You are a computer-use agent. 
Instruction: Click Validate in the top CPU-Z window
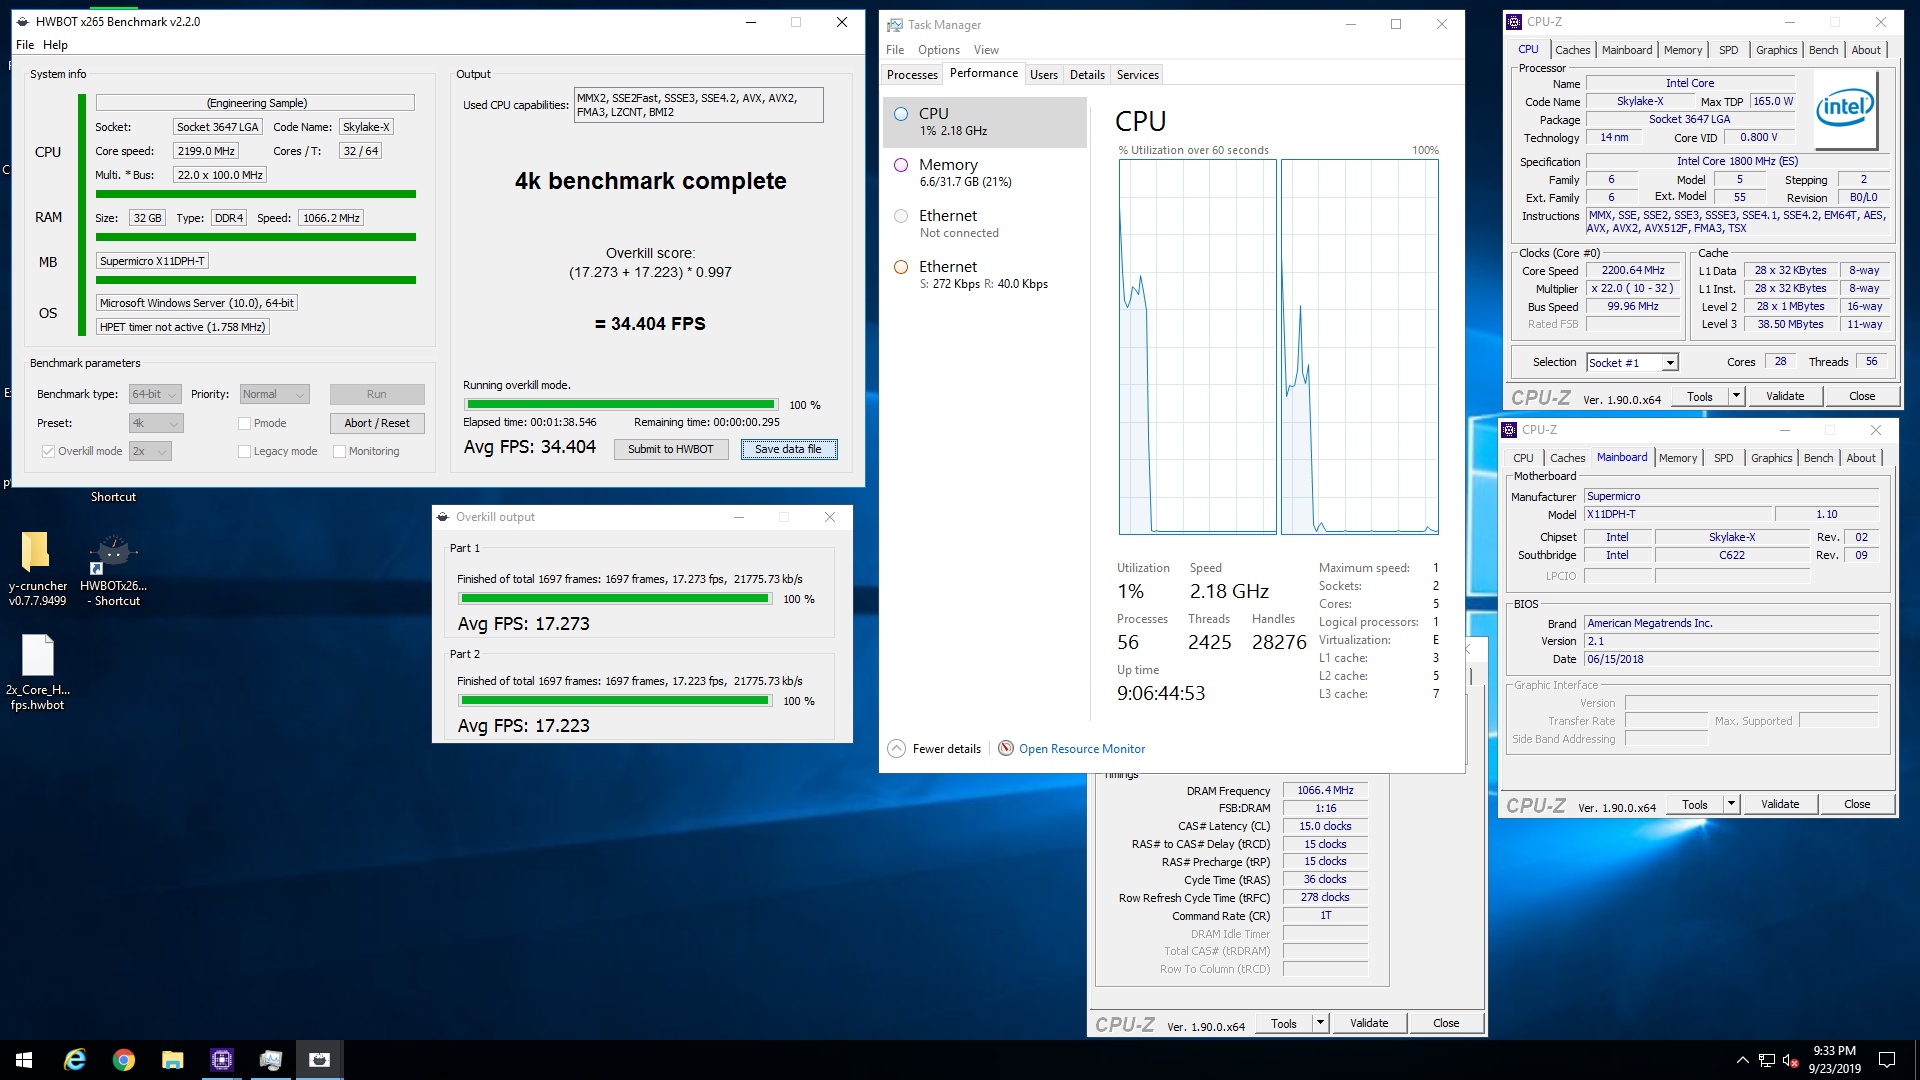point(1785,396)
